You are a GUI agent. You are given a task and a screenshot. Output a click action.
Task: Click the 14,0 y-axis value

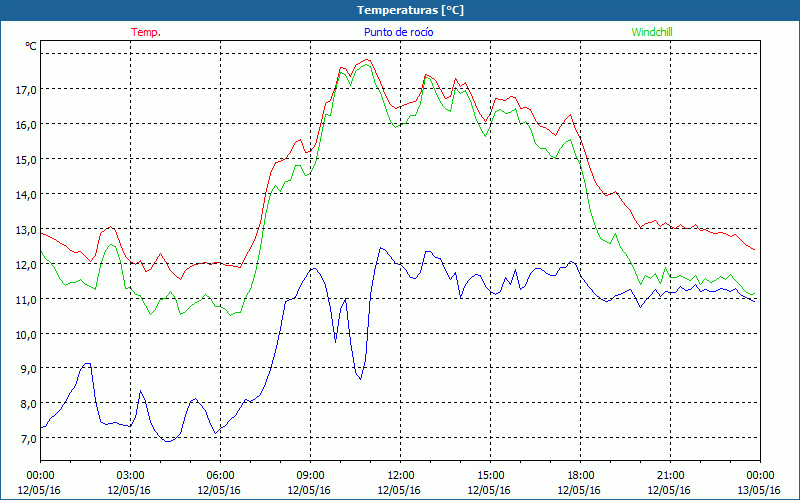(x=27, y=195)
